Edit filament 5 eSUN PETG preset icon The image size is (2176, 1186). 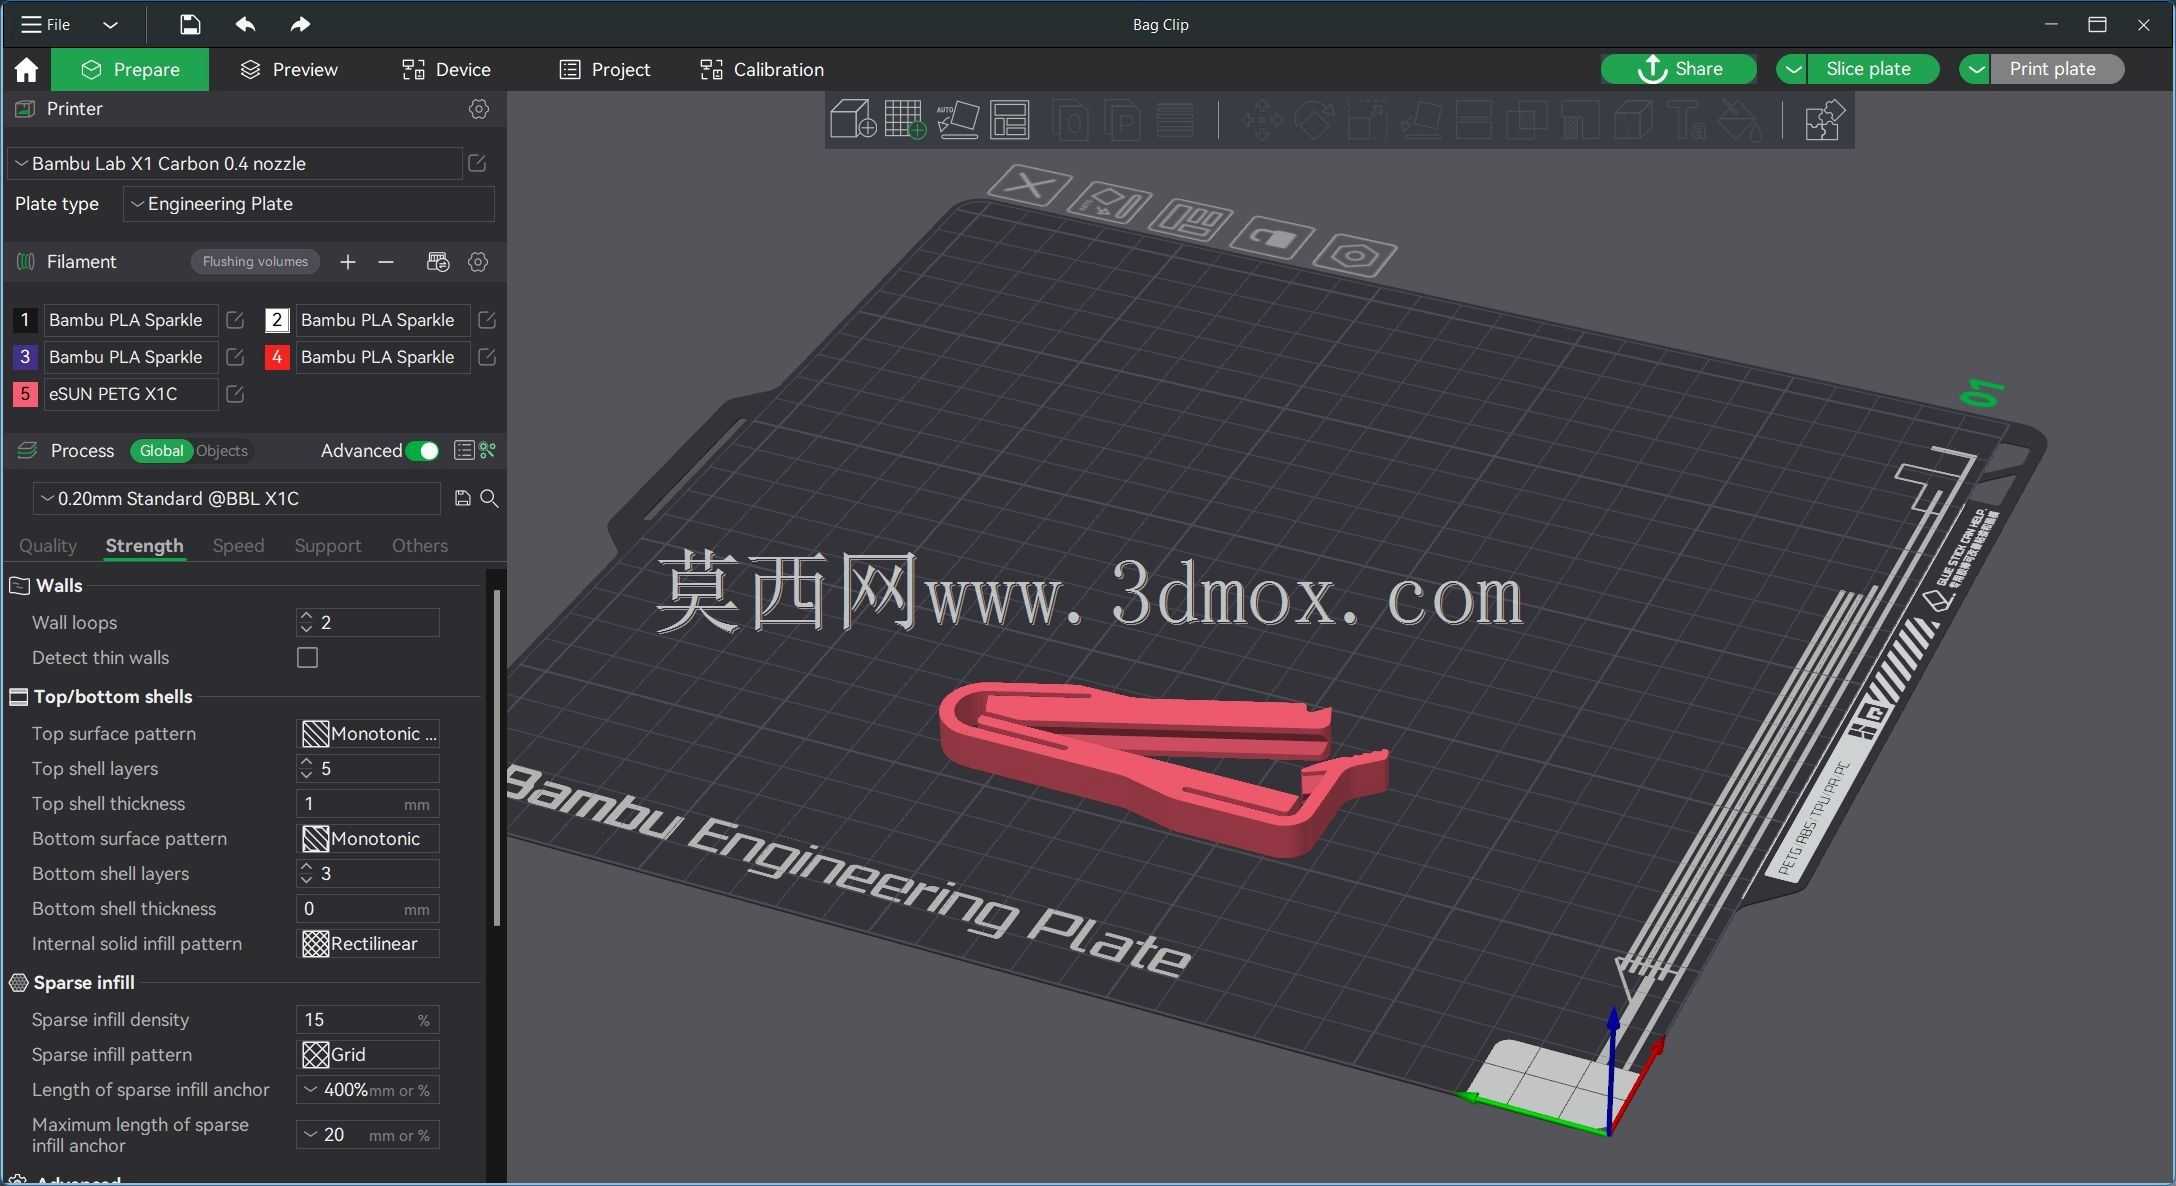click(x=235, y=394)
